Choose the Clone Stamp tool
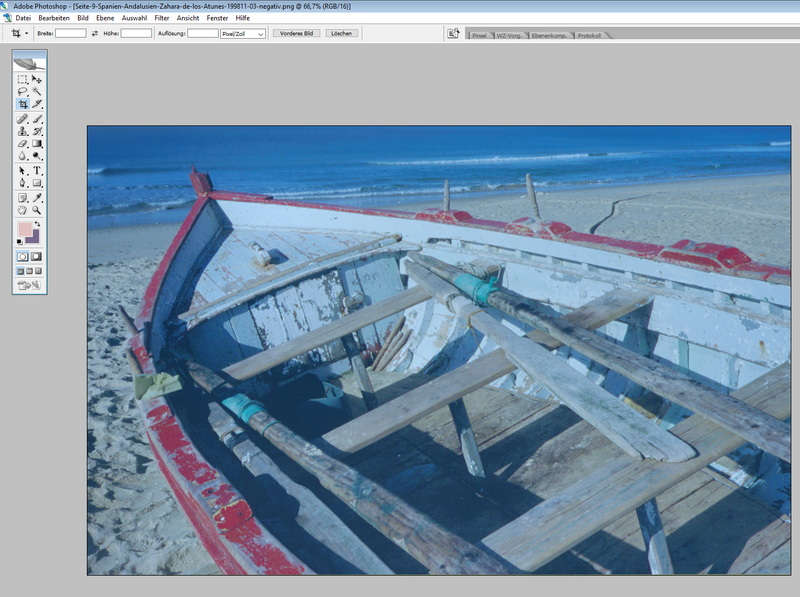Screen dimensions: 800x597 pos(23,130)
